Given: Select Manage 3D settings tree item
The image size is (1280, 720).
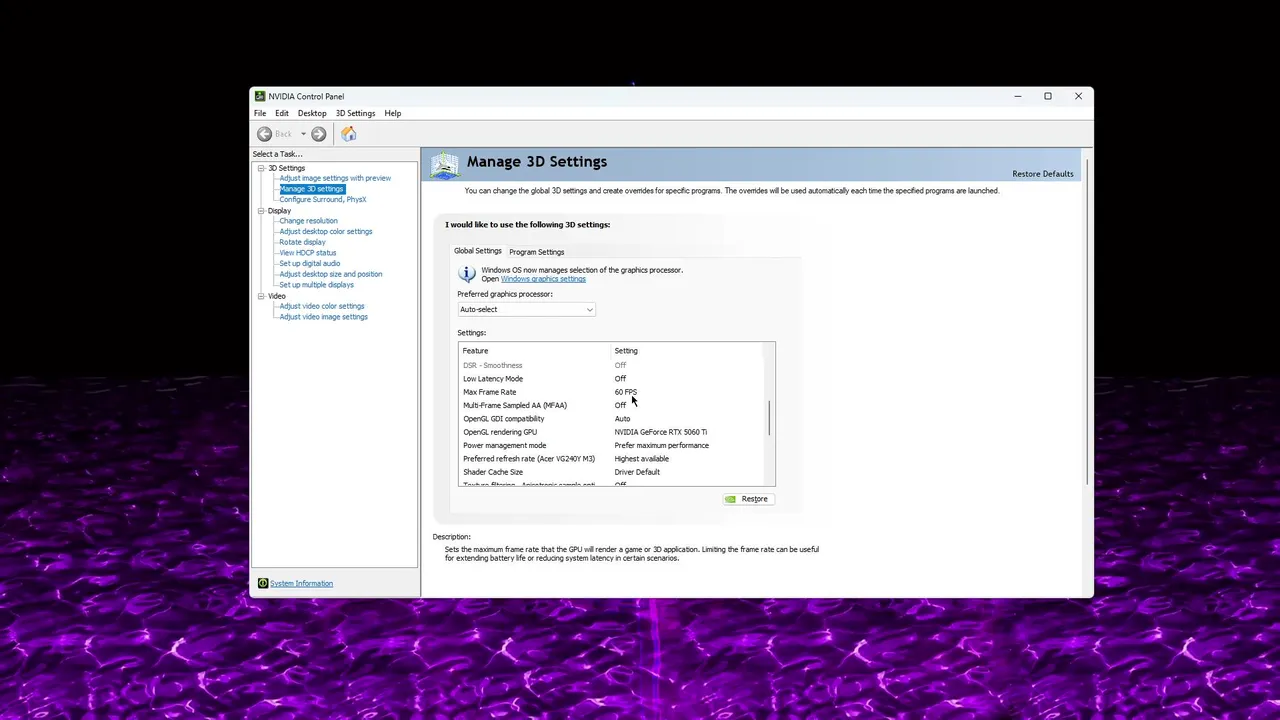Looking at the screenshot, I should click(x=312, y=189).
